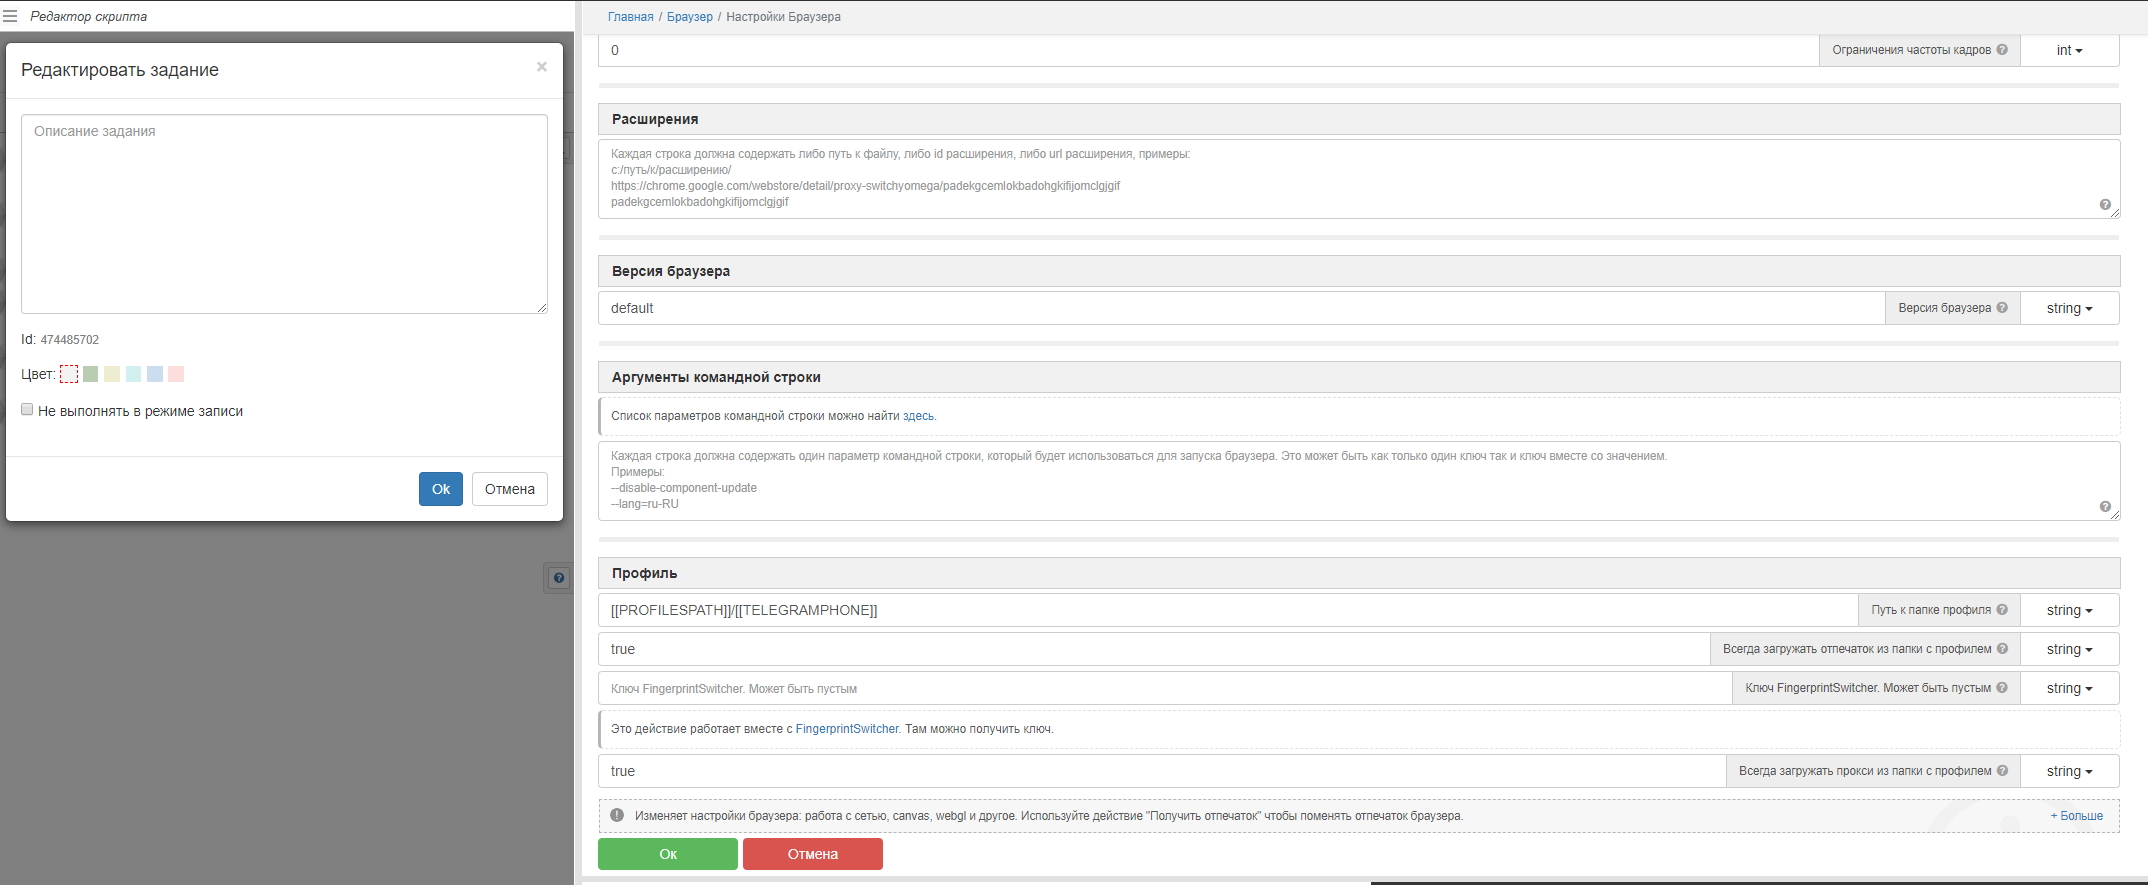The height and width of the screenshot is (885, 2148).
Task: Go to 'Браузер' in breadcrumb
Action: [x=690, y=17]
